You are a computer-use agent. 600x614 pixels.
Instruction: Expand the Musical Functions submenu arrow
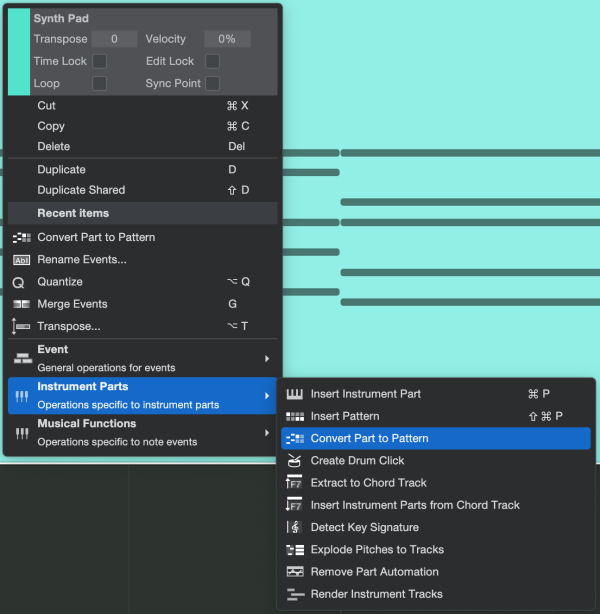pos(267,433)
